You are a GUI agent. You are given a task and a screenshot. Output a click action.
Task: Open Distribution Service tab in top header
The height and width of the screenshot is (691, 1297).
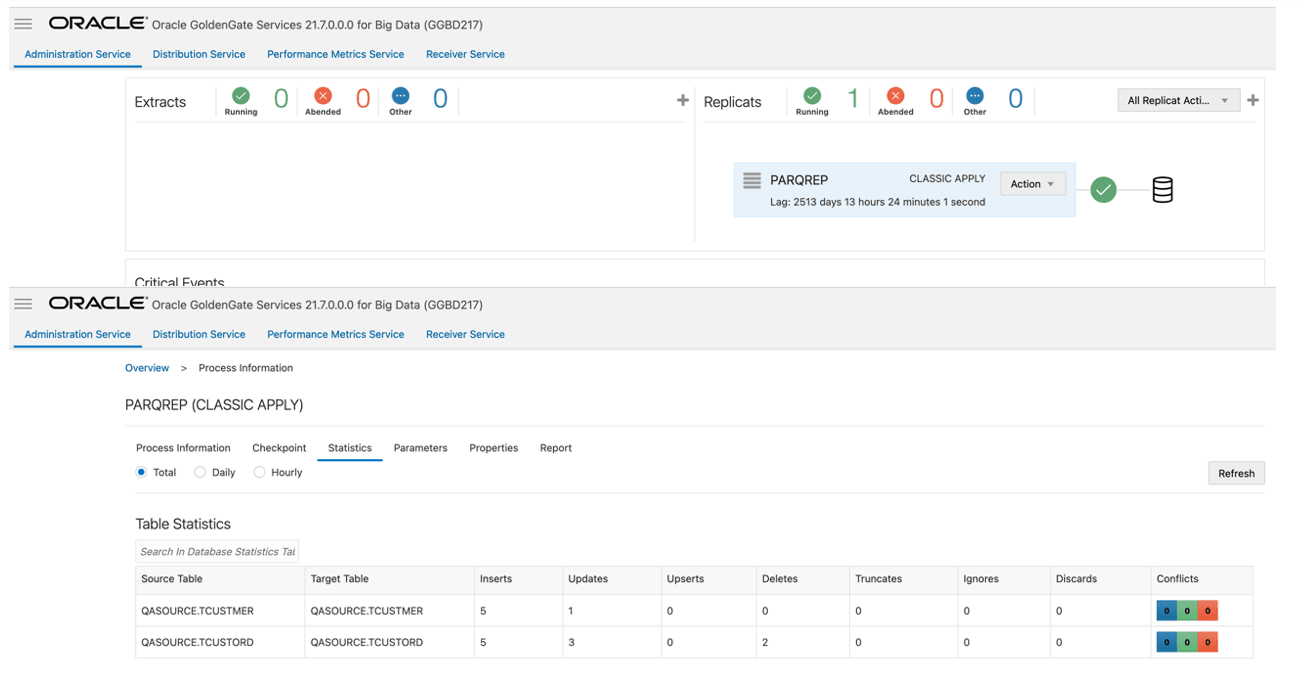(x=199, y=54)
